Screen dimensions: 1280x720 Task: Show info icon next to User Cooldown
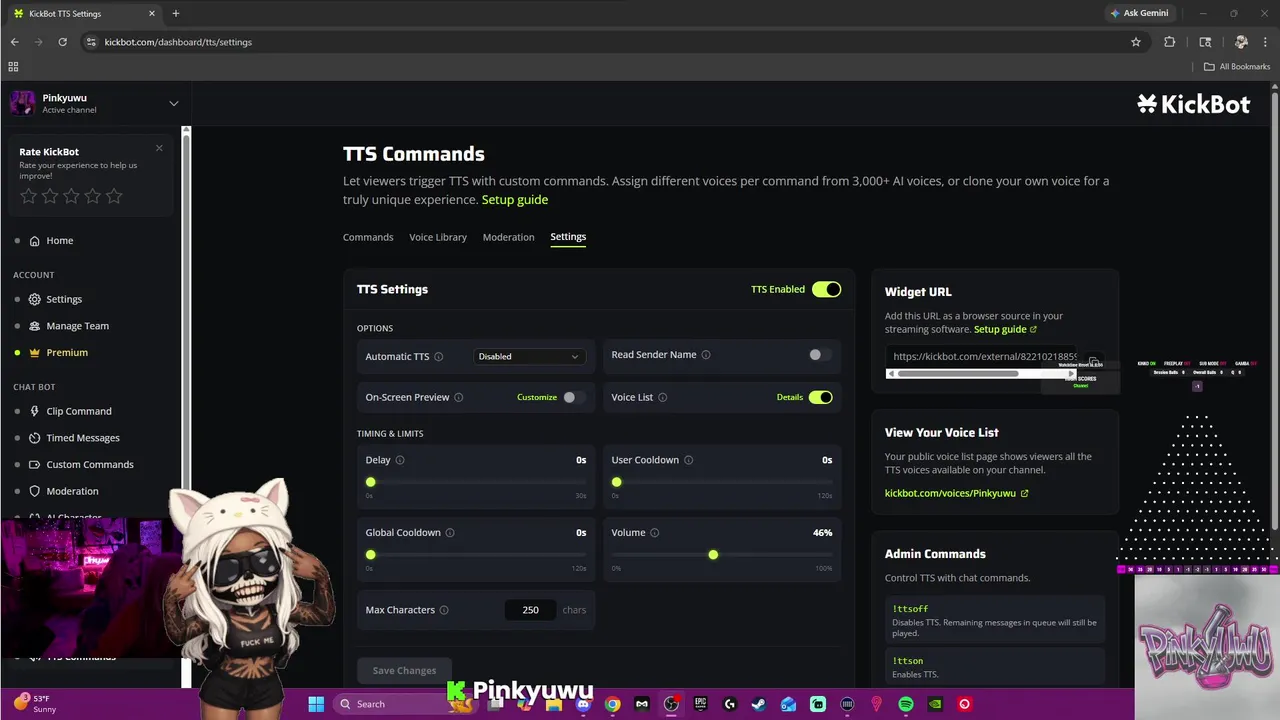coord(689,461)
